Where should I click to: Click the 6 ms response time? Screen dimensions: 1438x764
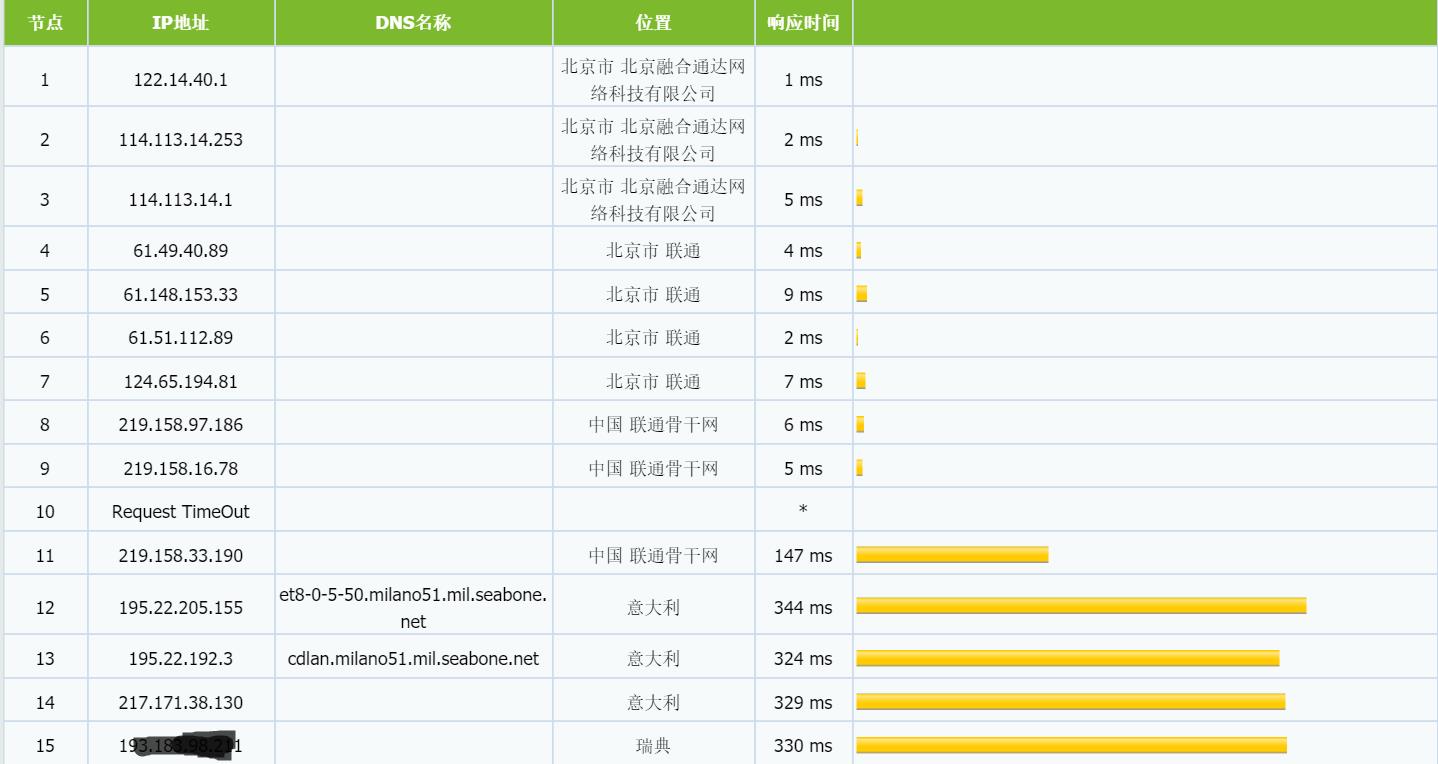[803, 425]
